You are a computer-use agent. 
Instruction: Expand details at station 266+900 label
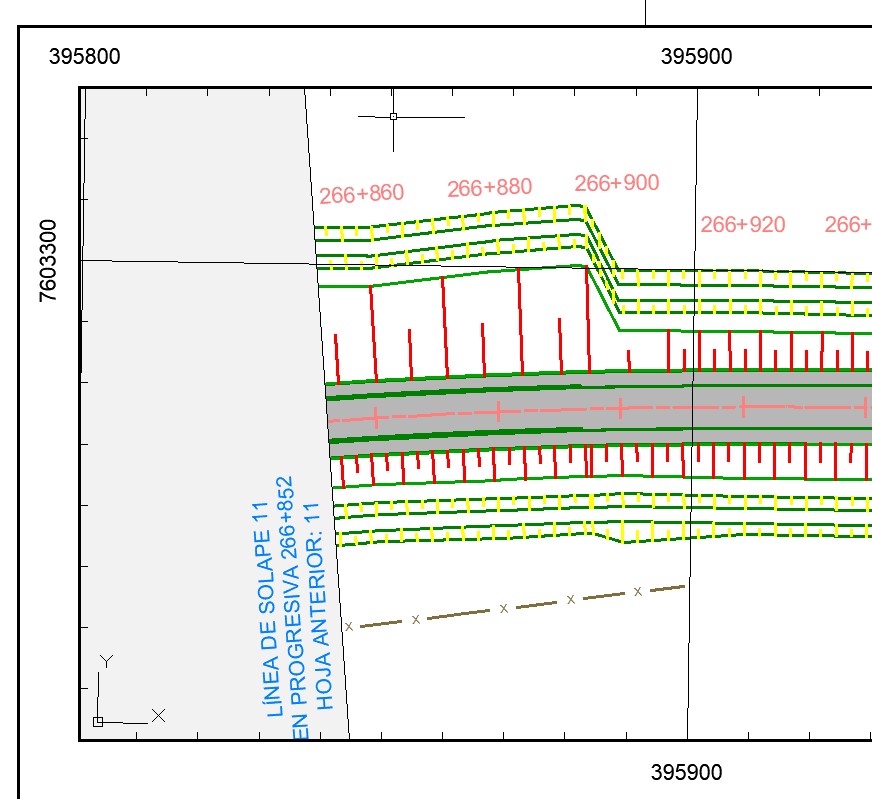[x=617, y=183]
